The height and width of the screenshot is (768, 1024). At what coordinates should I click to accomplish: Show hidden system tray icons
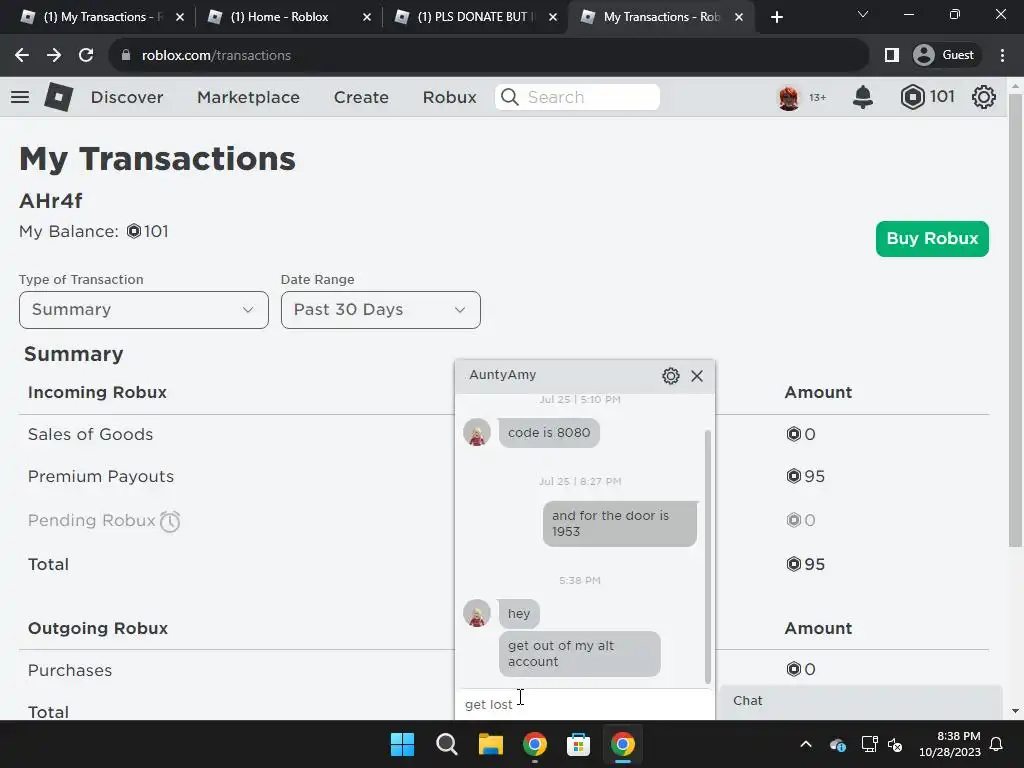(x=806, y=744)
